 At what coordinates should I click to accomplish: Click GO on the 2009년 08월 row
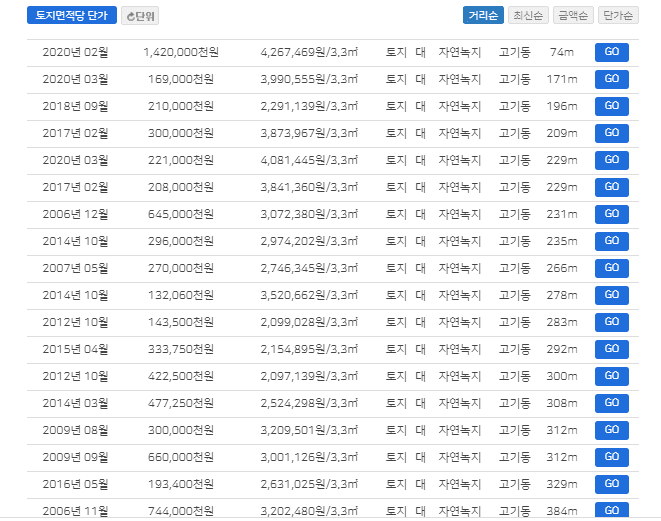[612, 430]
